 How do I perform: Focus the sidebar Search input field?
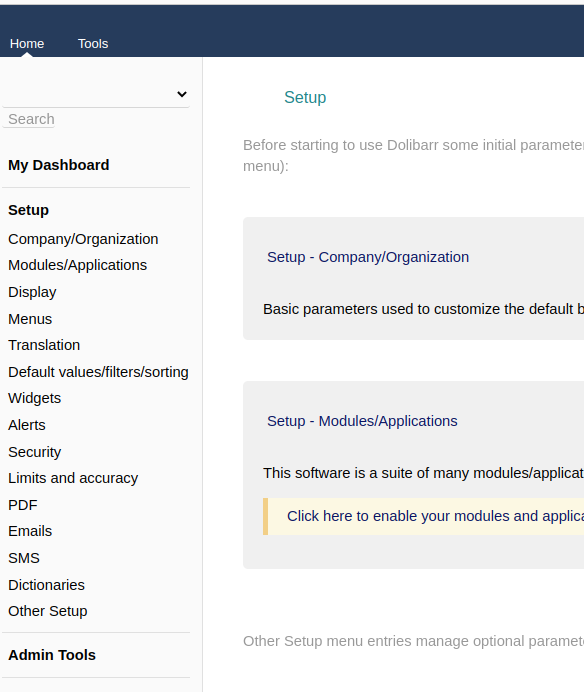(31, 119)
